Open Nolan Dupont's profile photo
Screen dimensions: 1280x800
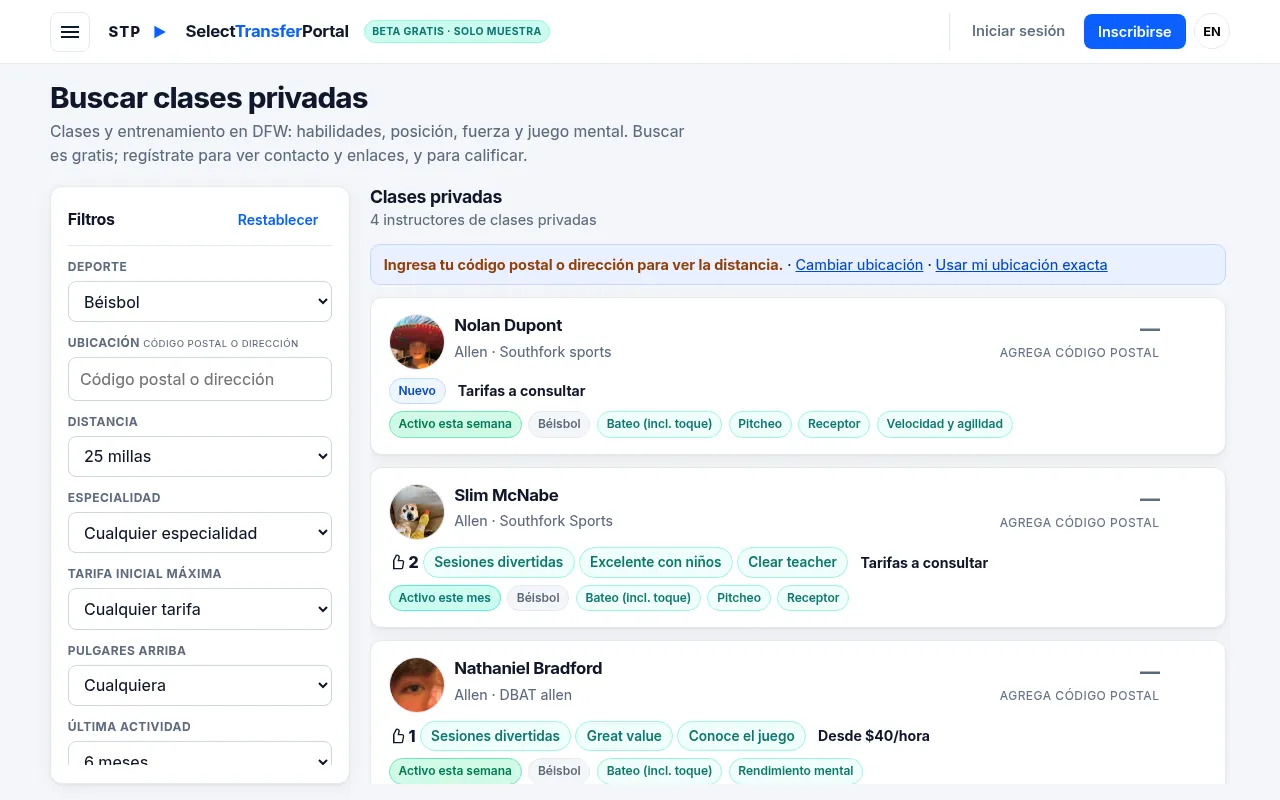point(417,342)
